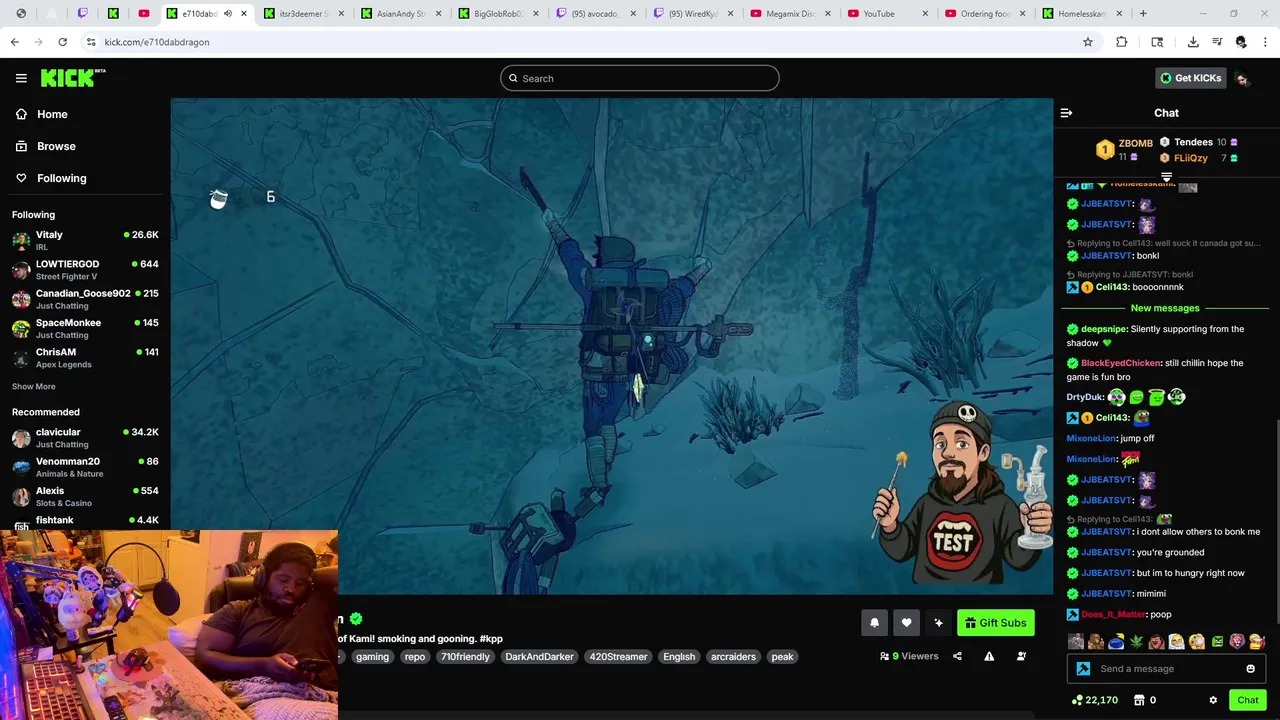The height and width of the screenshot is (720, 1280).
Task: Select the DarkAndDarker tag
Action: coord(539,656)
